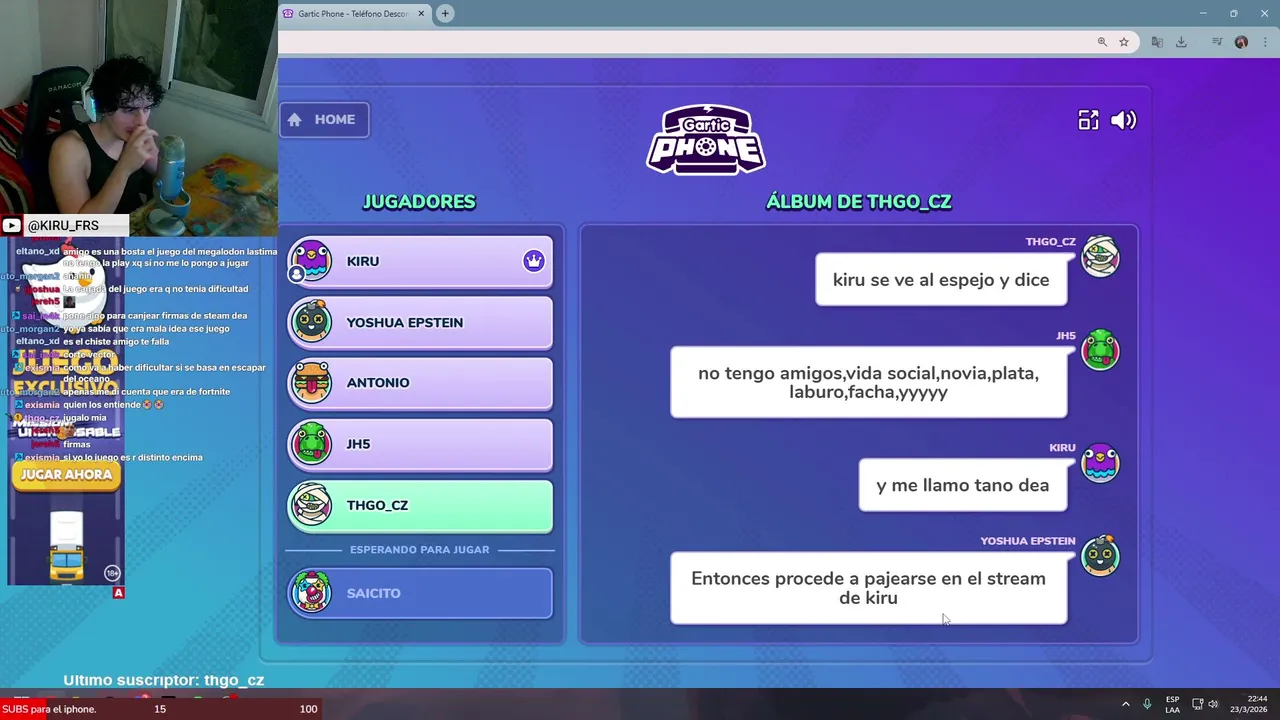Viewport: 1280px width, 720px height.
Task: Click the green avatar beside JH5's album reply
Action: [1100, 350]
